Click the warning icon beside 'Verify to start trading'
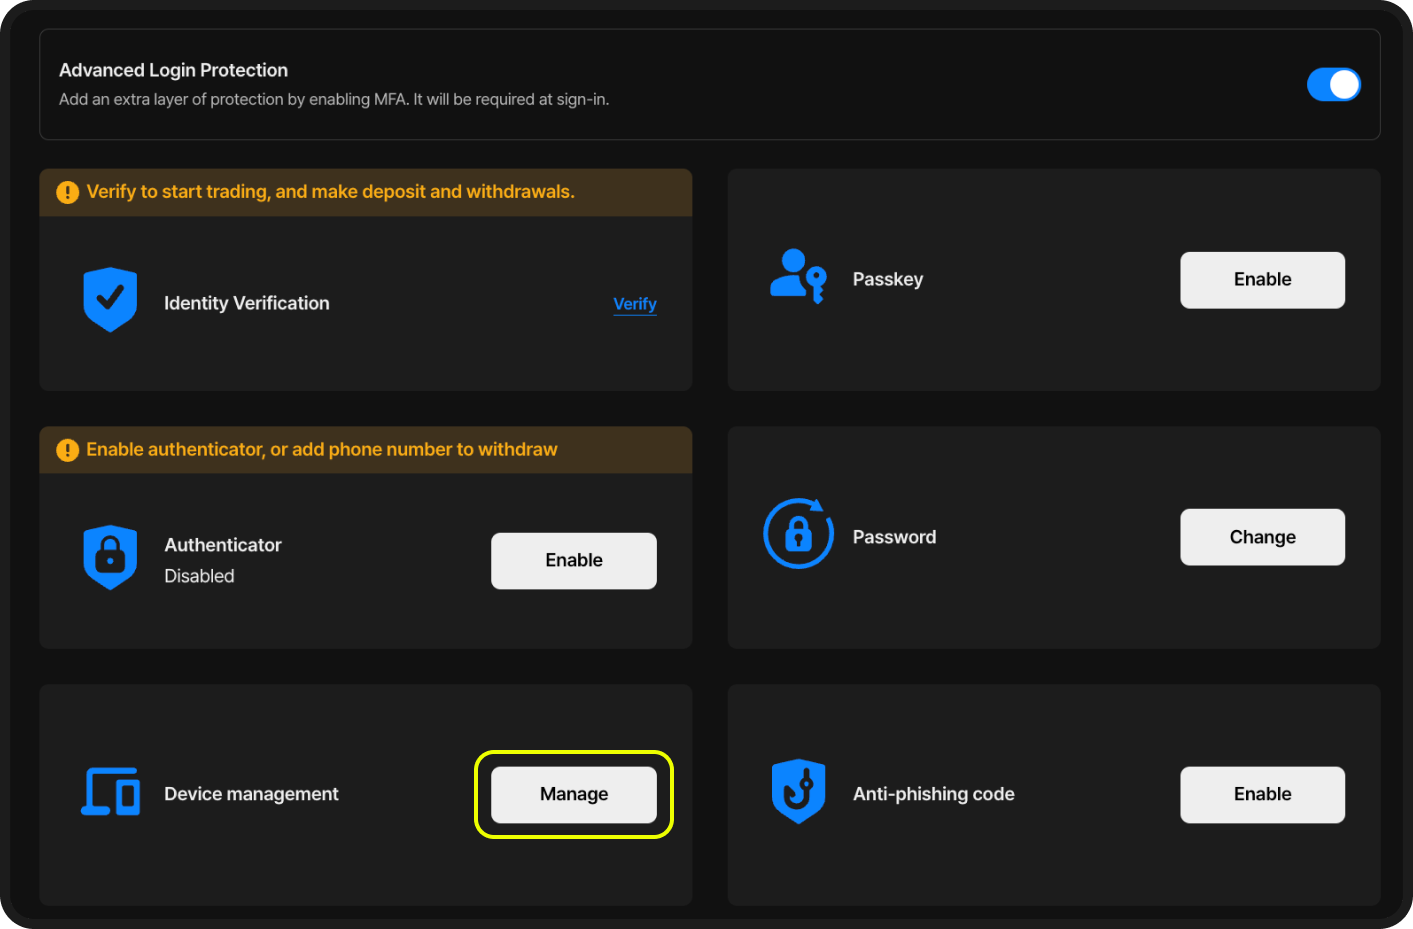The width and height of the screenshot is (1413, 929). click(x=67, y=192)
